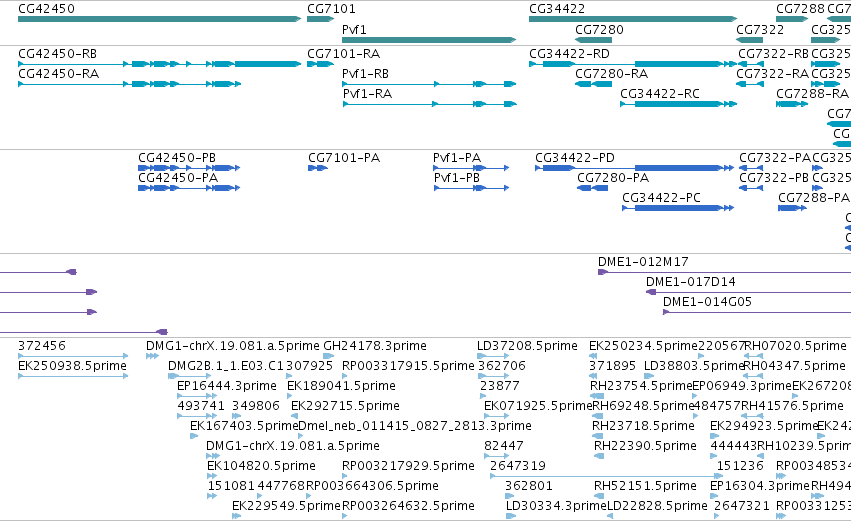
Task: Click EST label EP16444.3prime
Action: (x=227, y=386)
